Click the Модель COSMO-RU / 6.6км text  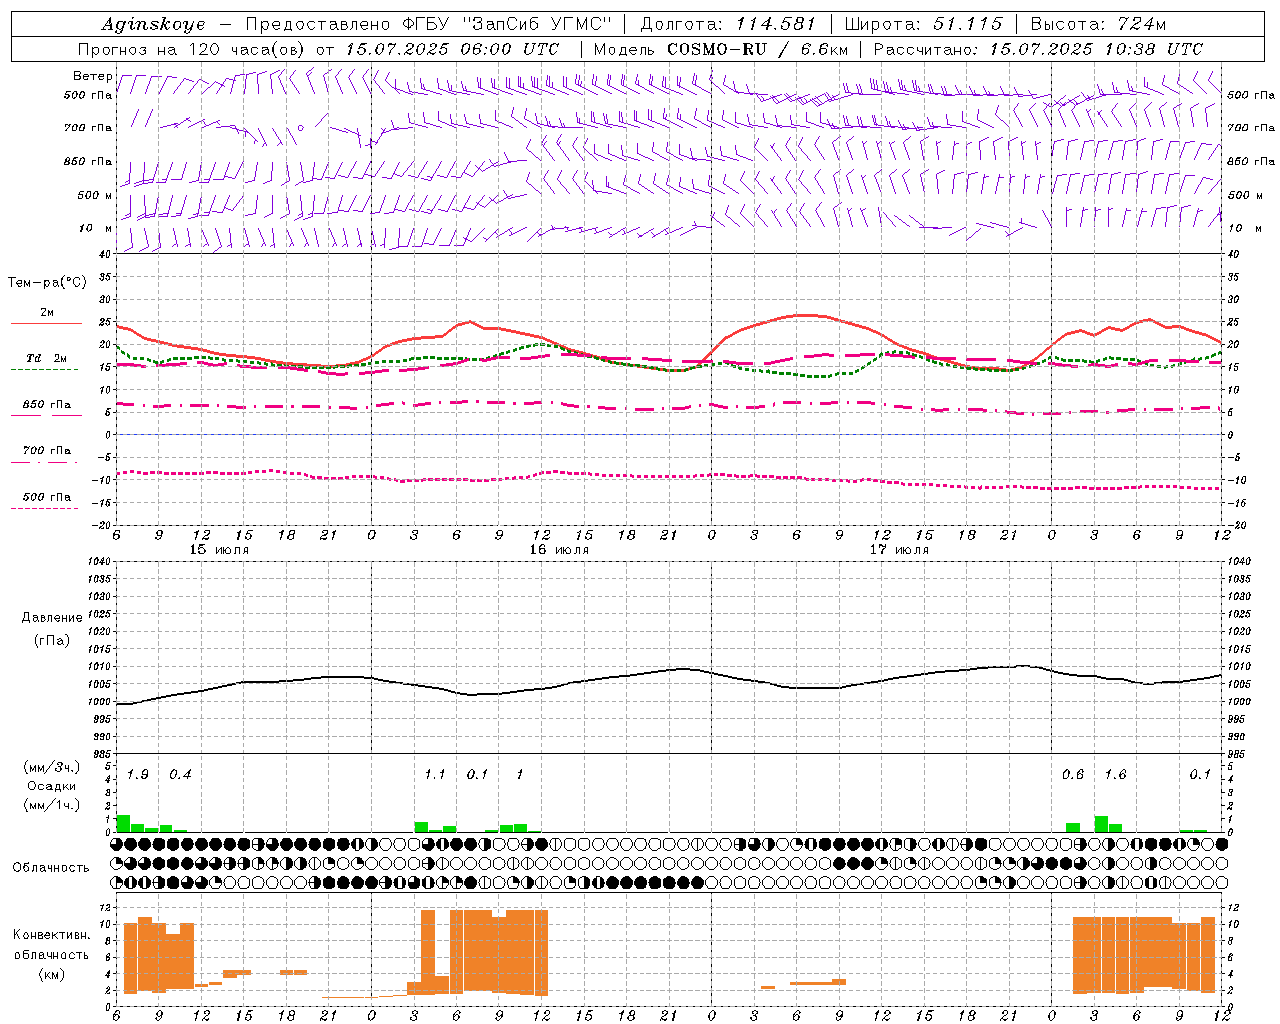pyautogui.click(x=720, y=49)
